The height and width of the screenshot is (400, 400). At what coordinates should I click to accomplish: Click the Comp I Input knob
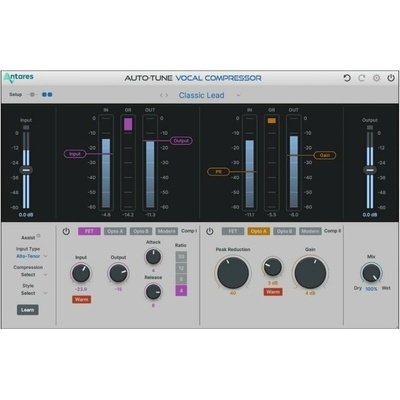pyautogui.click(x=81, y=273)
